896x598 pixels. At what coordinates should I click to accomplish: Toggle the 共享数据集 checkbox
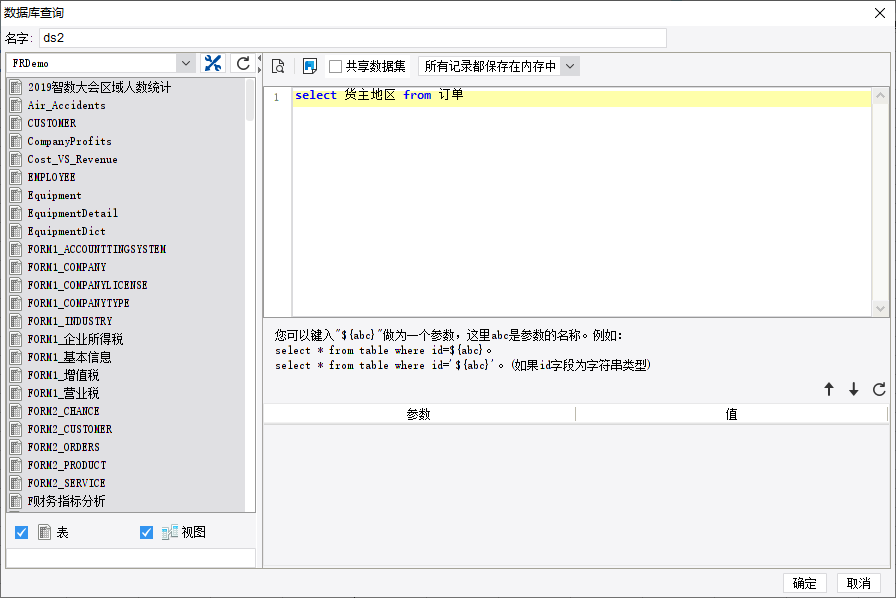[335, 66]
